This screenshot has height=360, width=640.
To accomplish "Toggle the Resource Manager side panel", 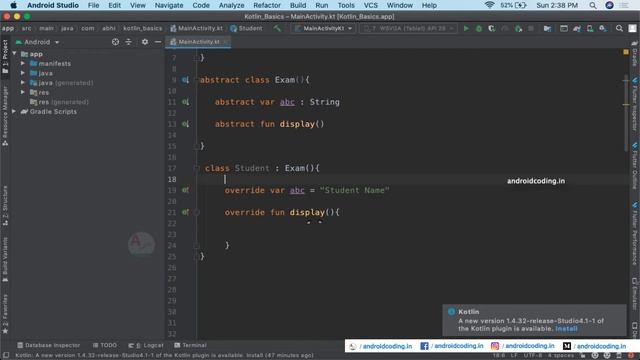I will (5, 116).
